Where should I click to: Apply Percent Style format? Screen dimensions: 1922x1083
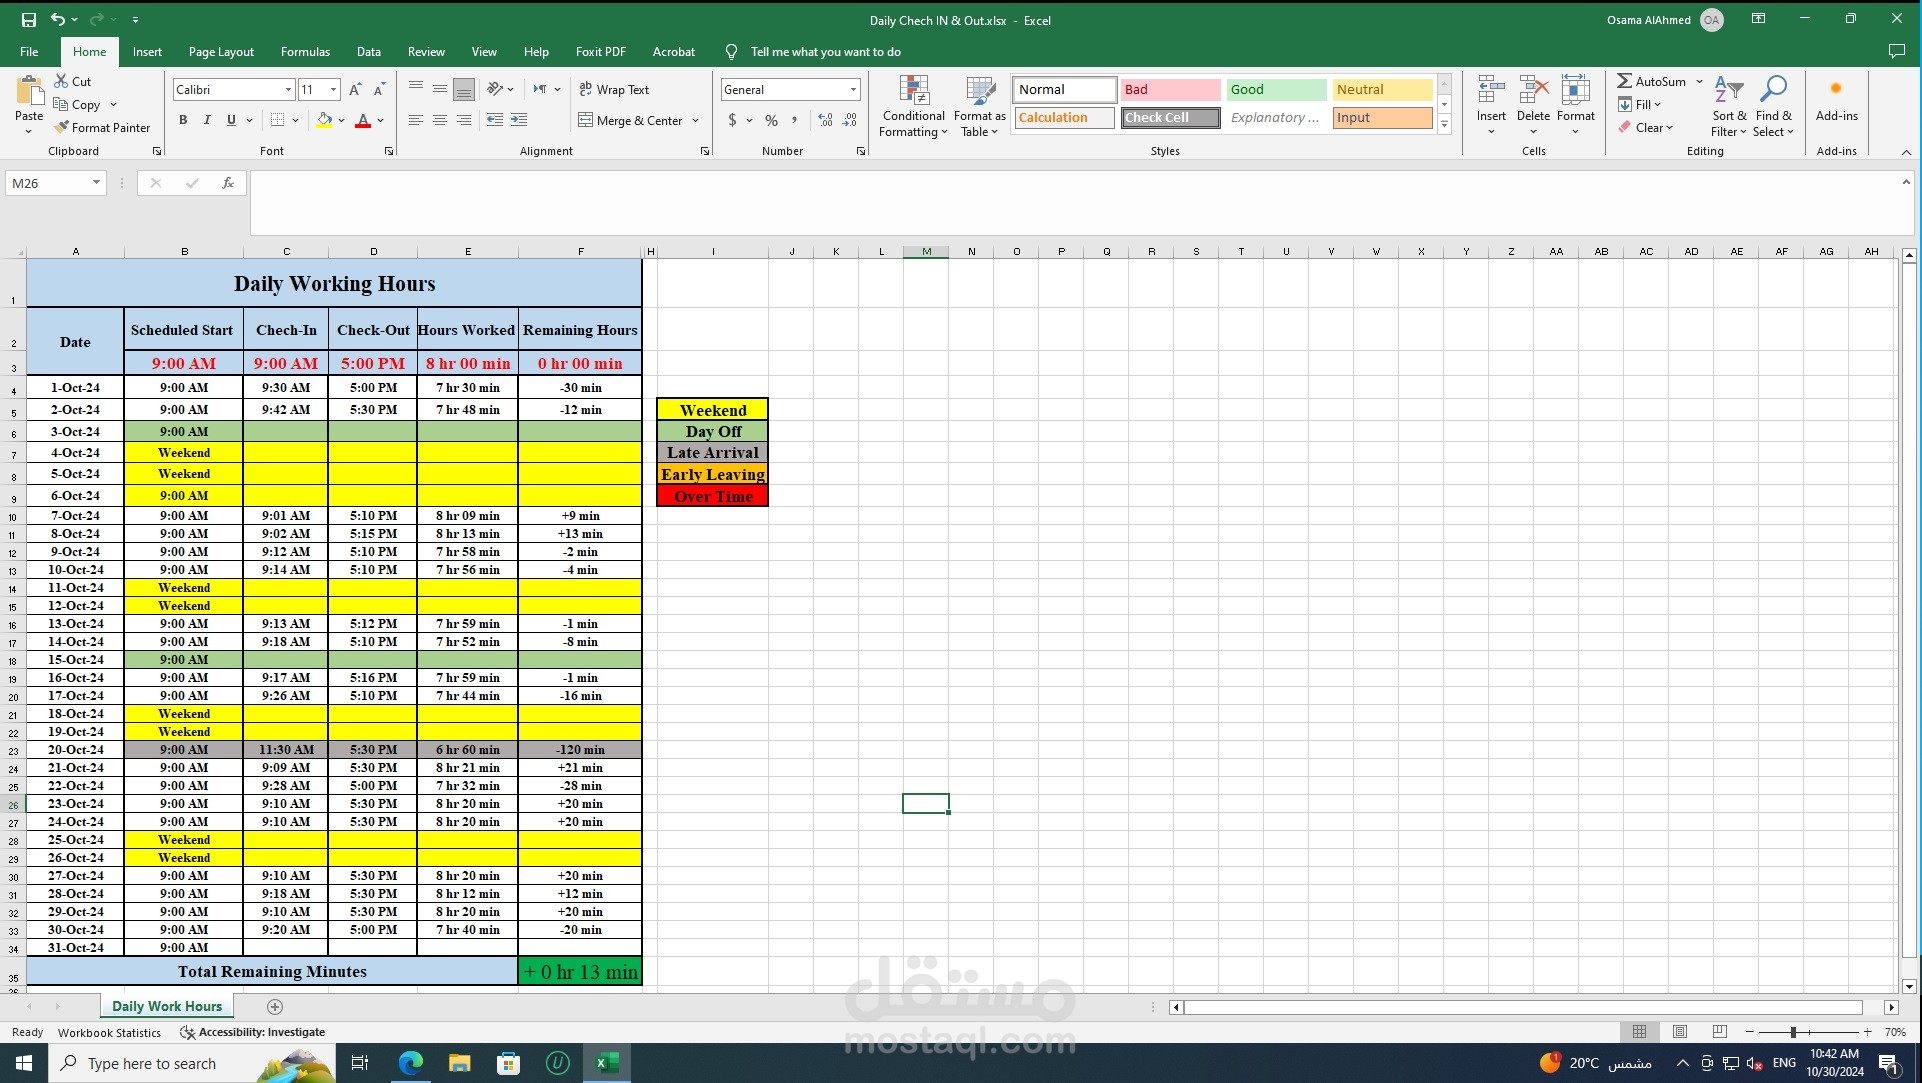(771, 120)
